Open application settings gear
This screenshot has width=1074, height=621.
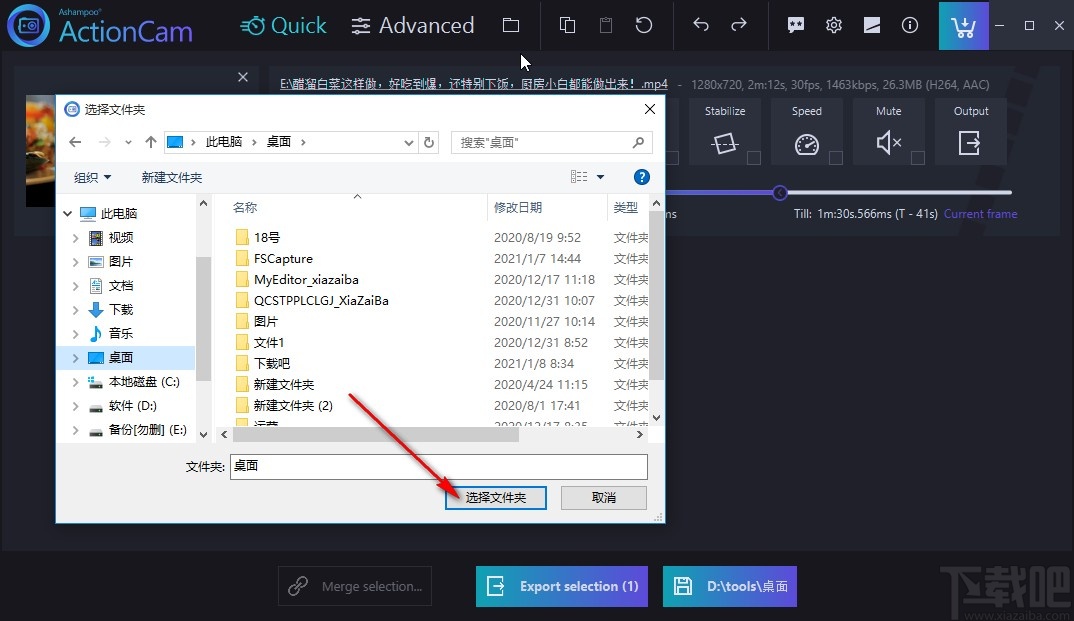pyautogui.click(x=834, y=25)
